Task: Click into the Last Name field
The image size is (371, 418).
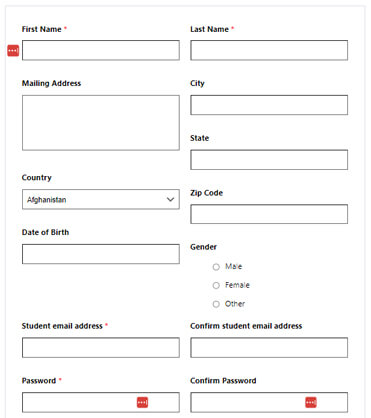Action: [269, 50]
